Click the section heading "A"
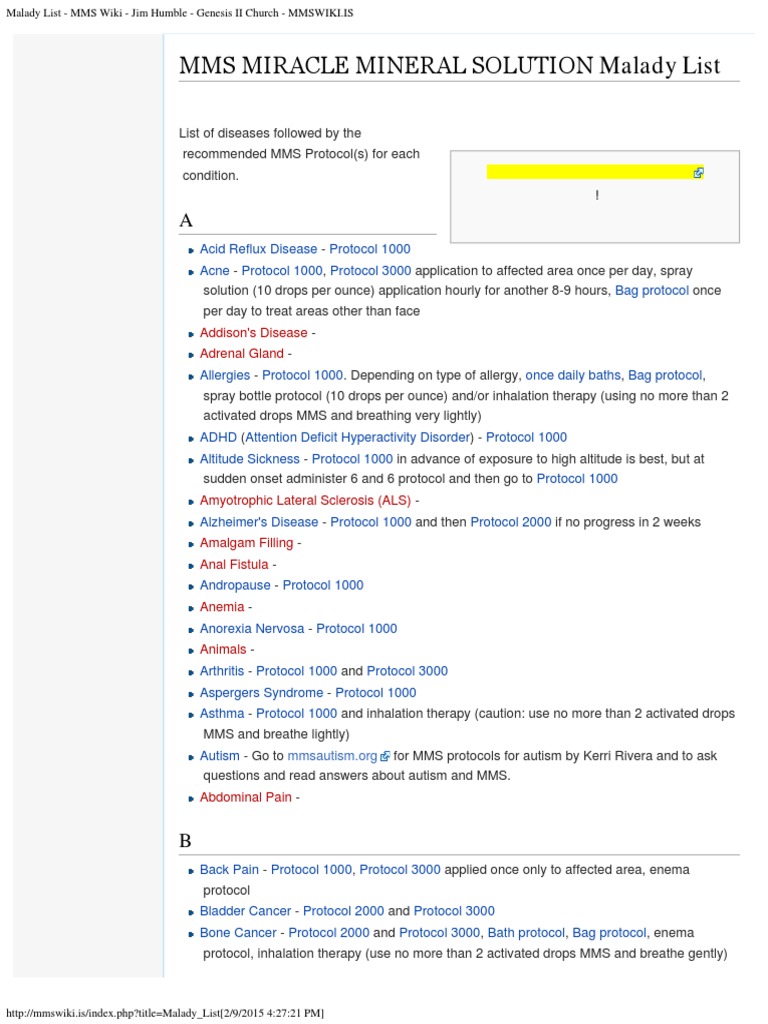 186,220
